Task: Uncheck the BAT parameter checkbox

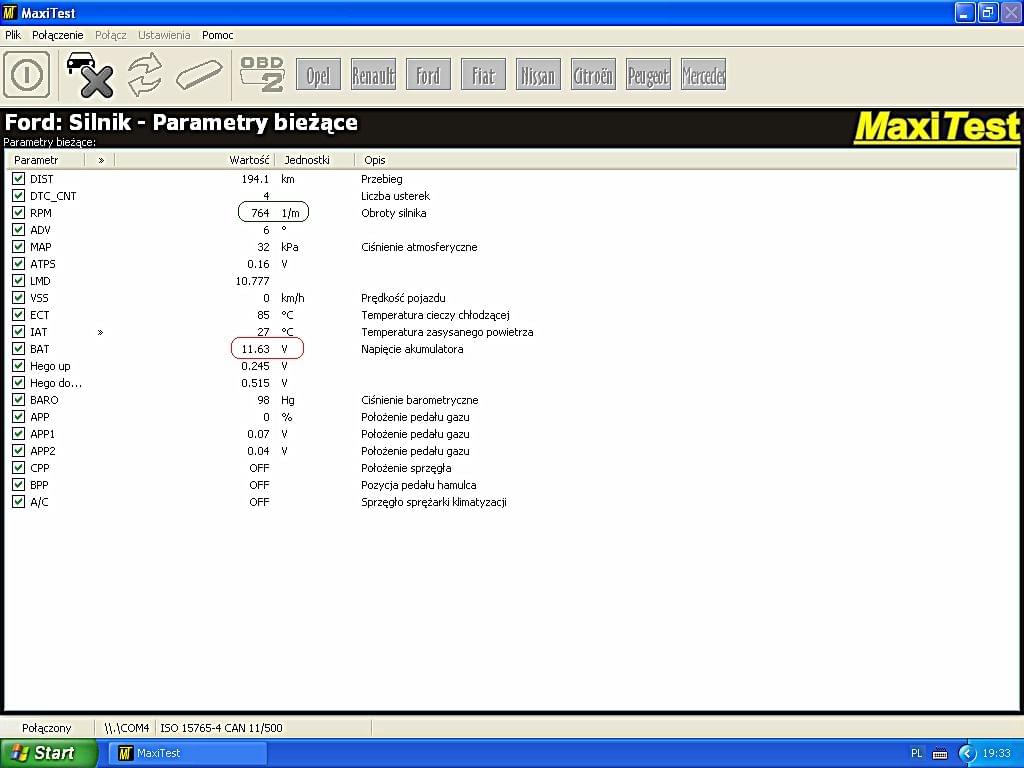Action: point(18,348)
